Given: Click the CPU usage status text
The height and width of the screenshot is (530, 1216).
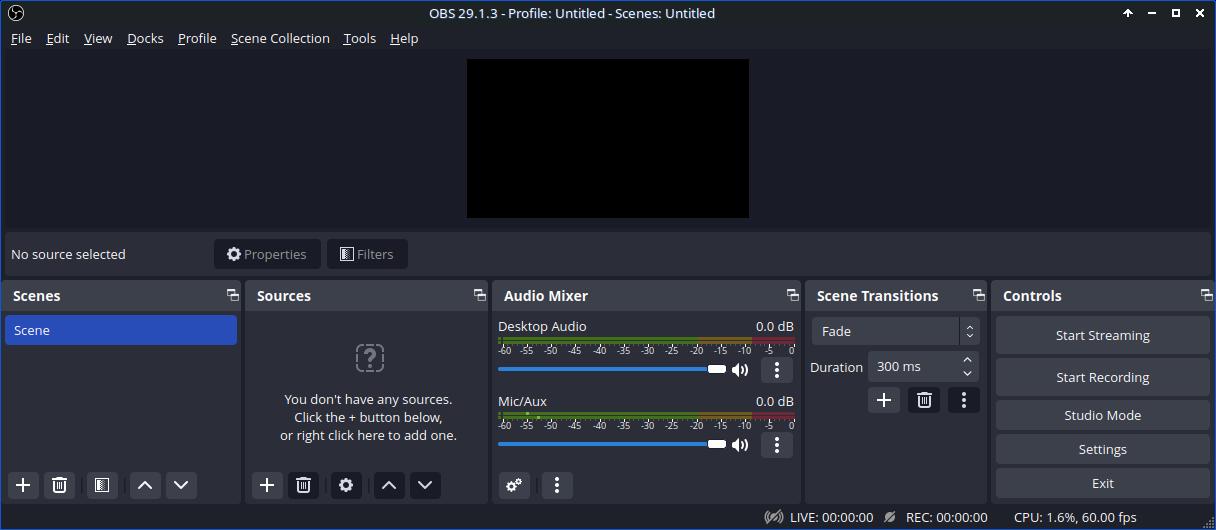Looking at the screenshot, I should coord(1075,517).
